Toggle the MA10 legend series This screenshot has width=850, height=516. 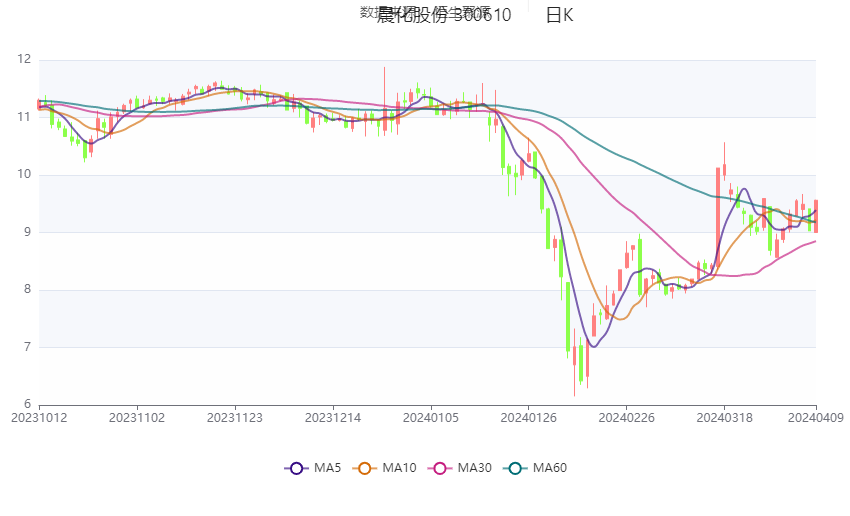point(384,468)
